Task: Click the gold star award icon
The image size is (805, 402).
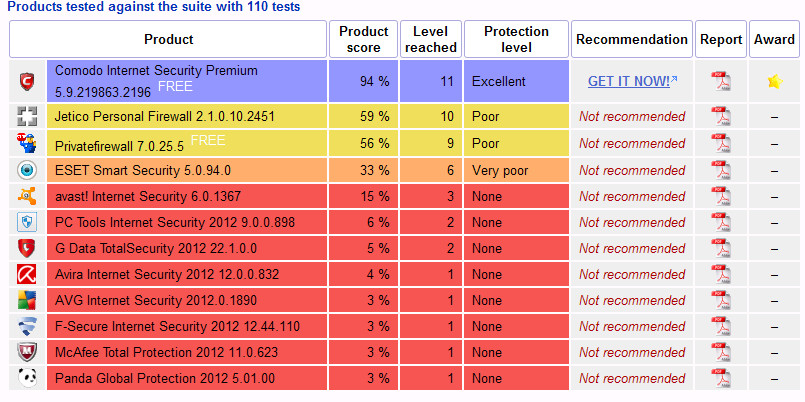Action: click(x=775, y=81)
